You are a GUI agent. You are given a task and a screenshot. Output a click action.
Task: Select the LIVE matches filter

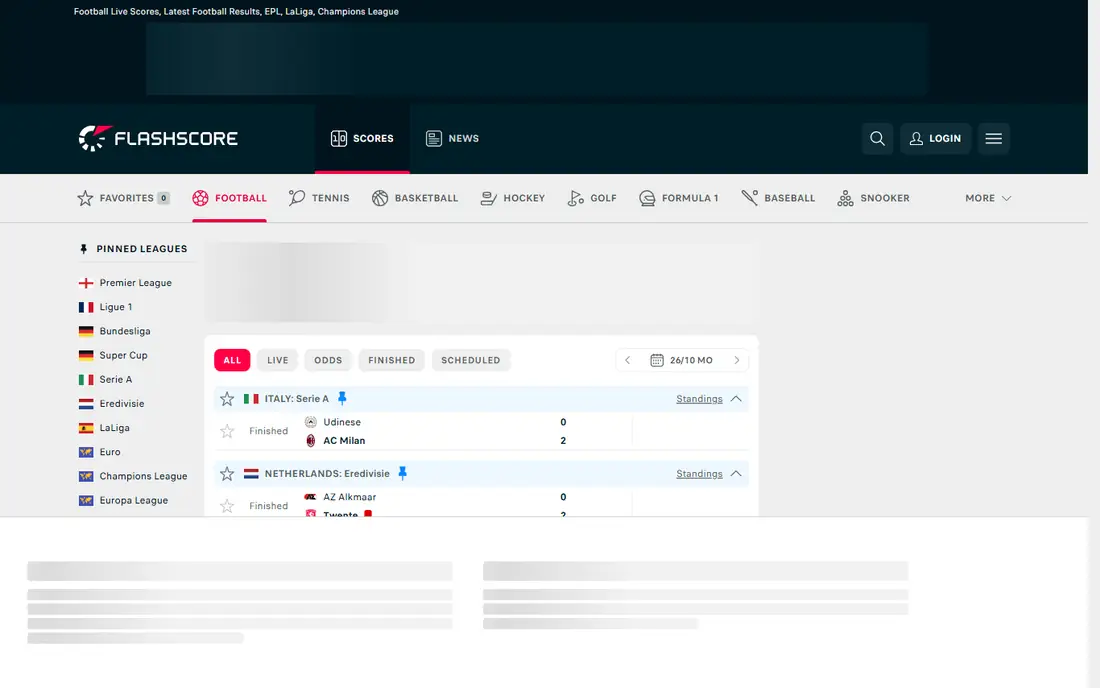278,360
